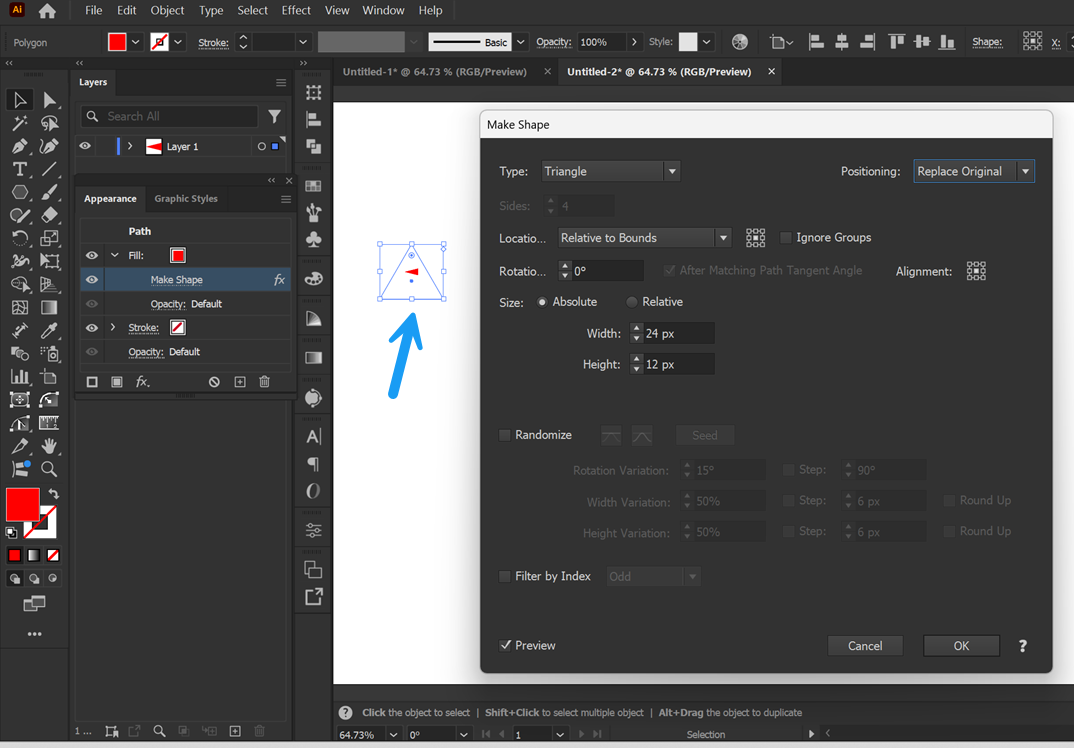Screen dimensions: 1074x748
Task: Open the Effect menu
Action: click(296, 10)
